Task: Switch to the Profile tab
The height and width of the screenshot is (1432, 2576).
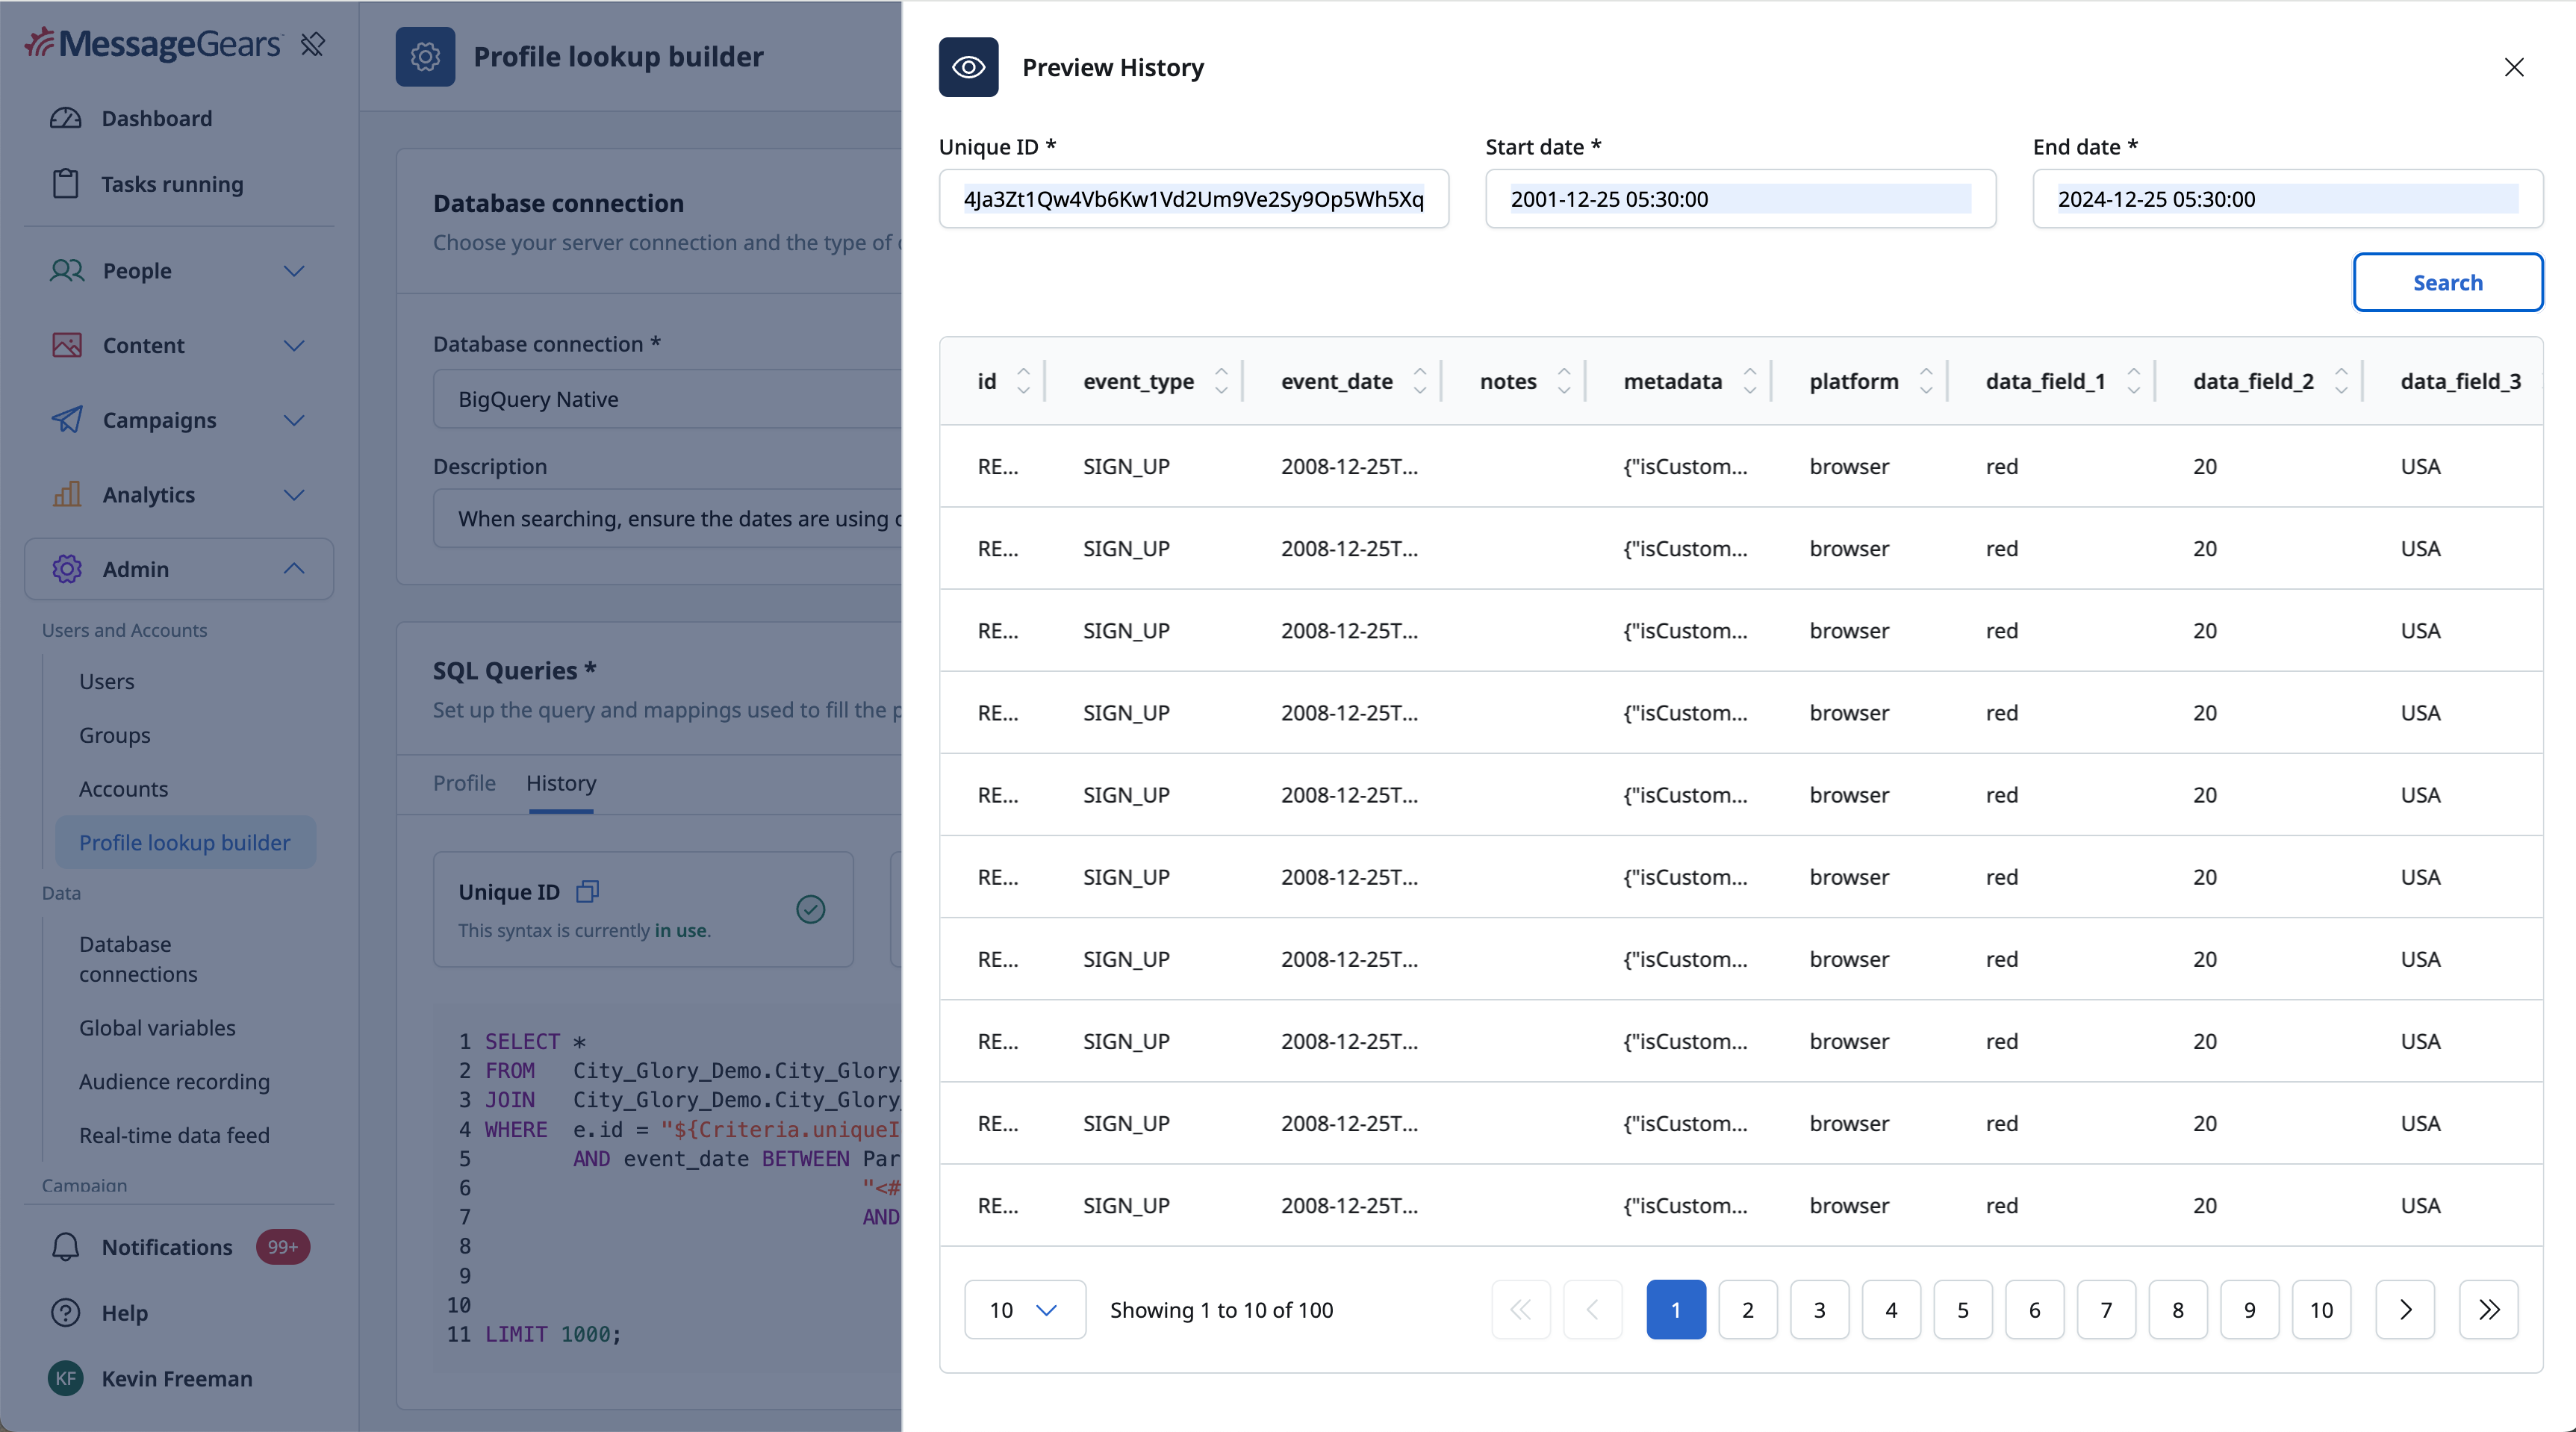Action: (x=464, y=783)
